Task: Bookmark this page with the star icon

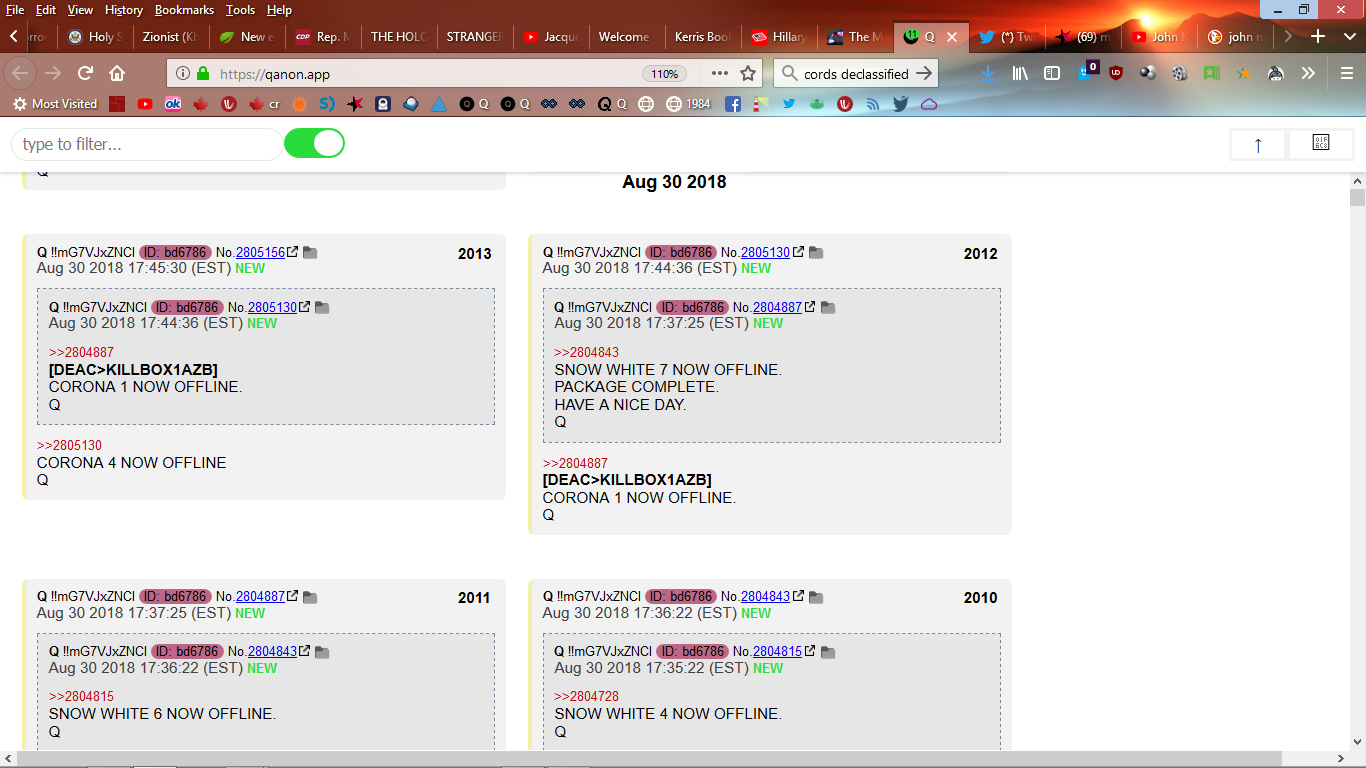Action: [x=748, y=73]
